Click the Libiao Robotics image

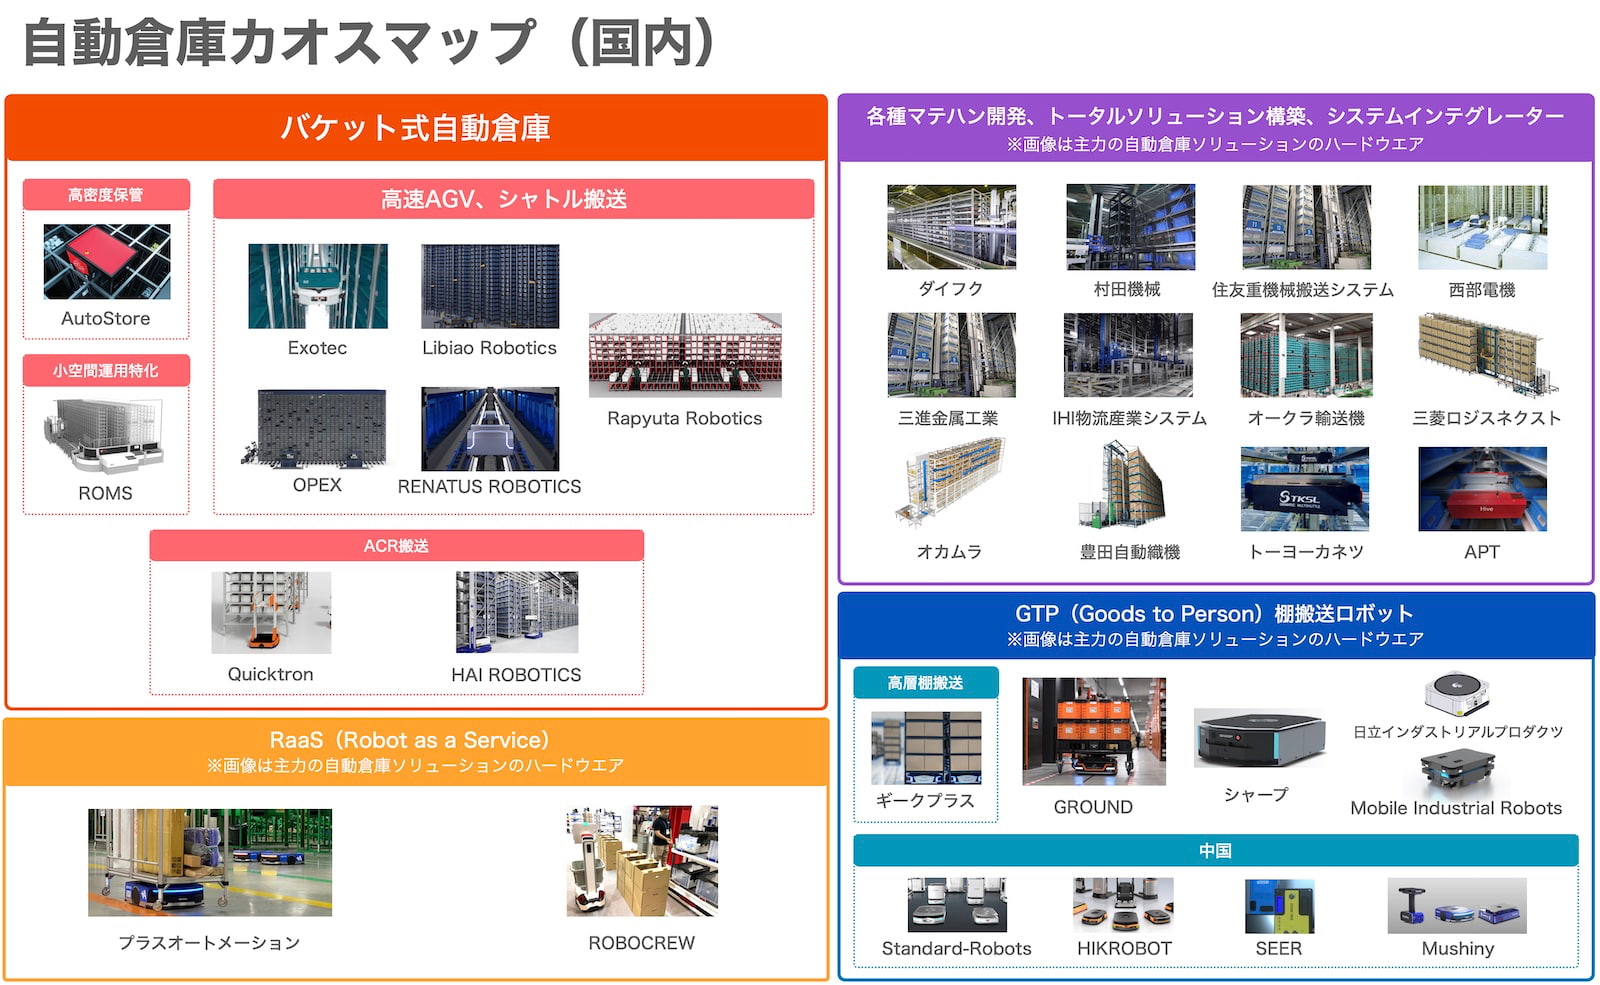pos(490,286)
